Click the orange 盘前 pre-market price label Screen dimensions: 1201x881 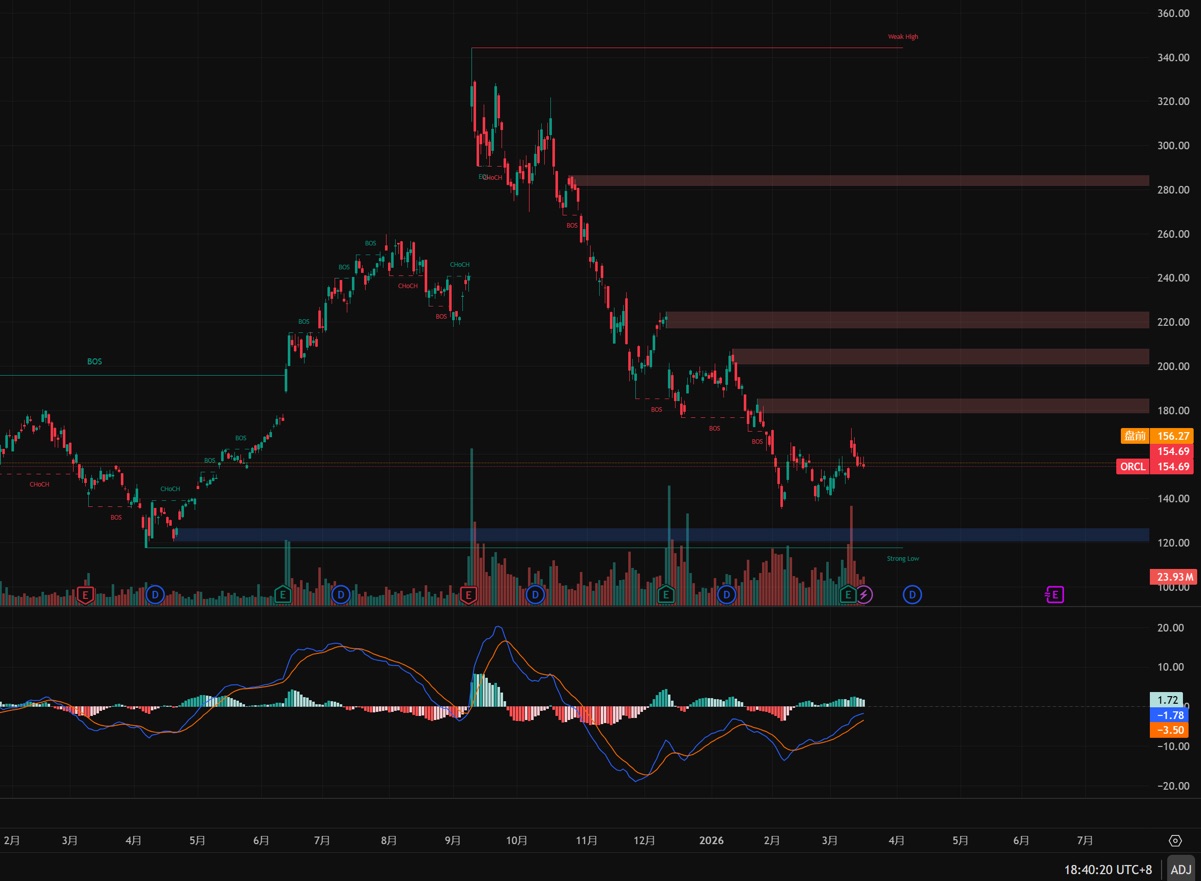pos(1134,436)
